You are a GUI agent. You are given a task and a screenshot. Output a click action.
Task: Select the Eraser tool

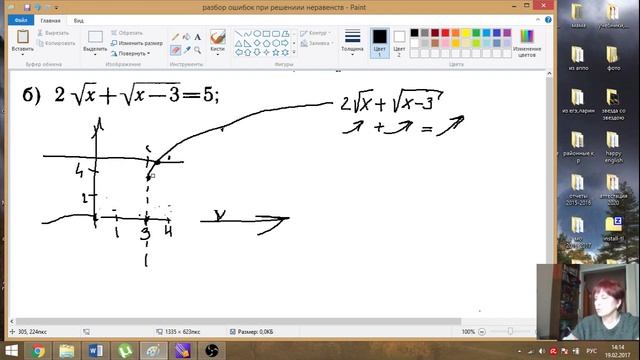tap(176, 50)
